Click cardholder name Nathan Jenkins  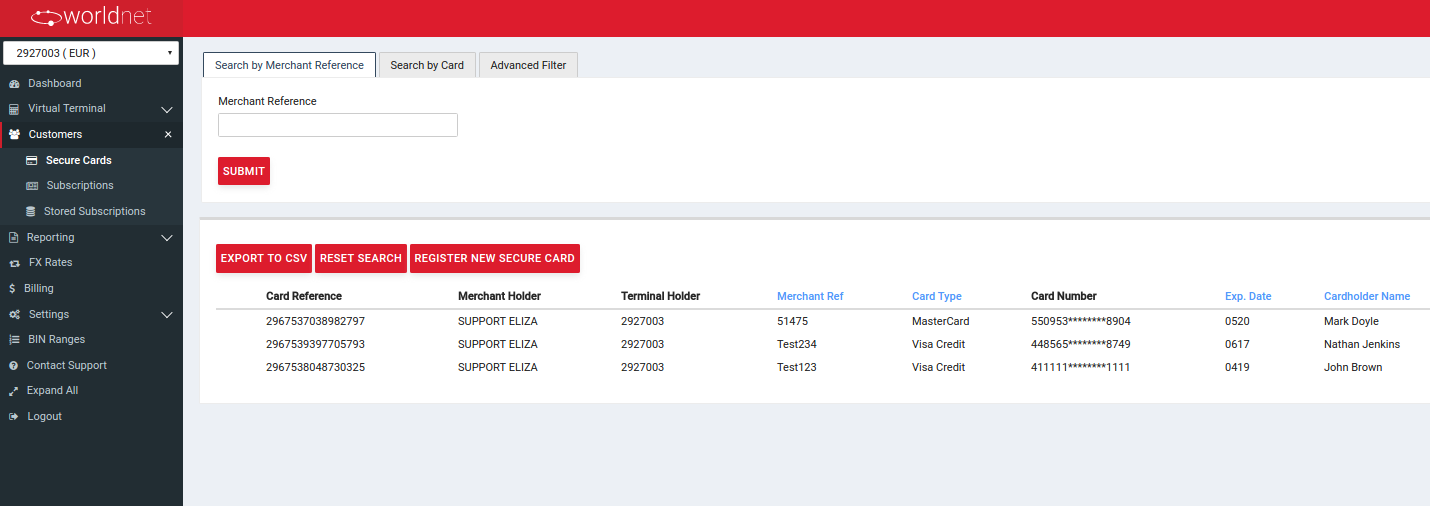[x=1362, y=344]
